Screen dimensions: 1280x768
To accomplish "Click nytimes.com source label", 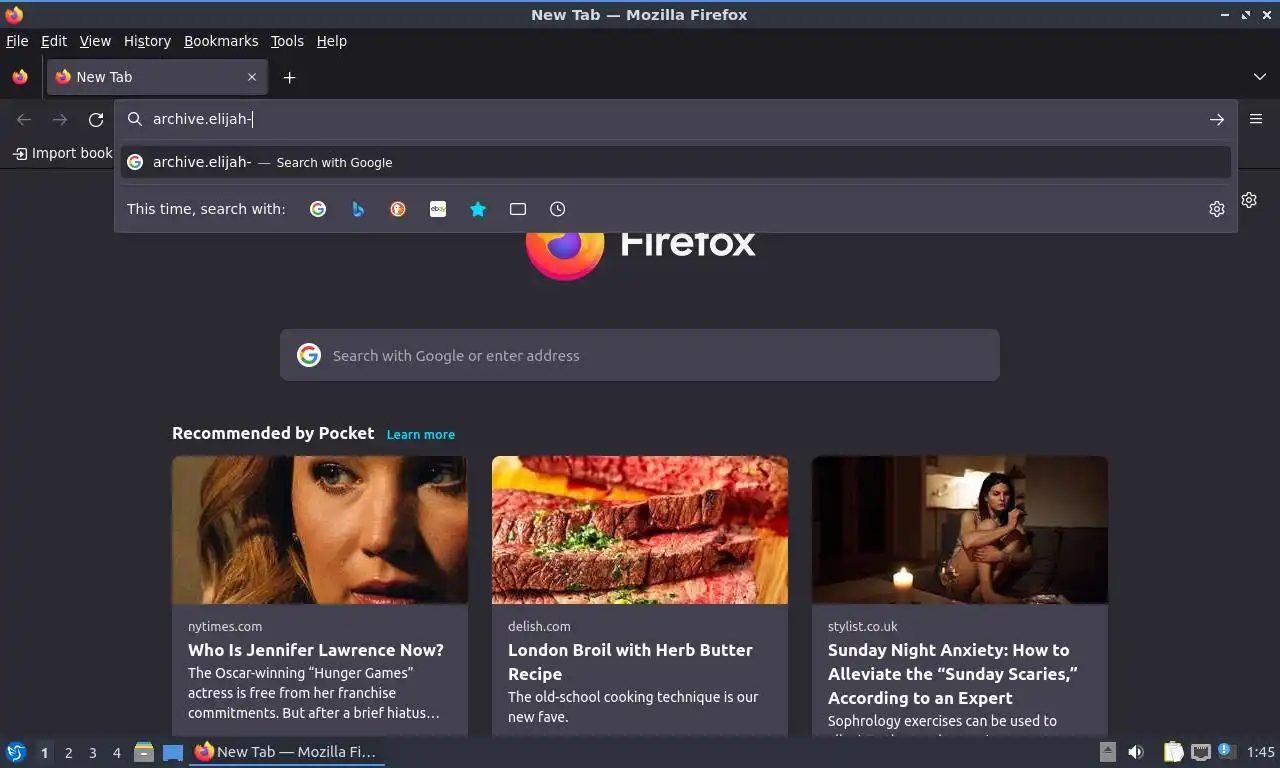I will tap(225, 627).
